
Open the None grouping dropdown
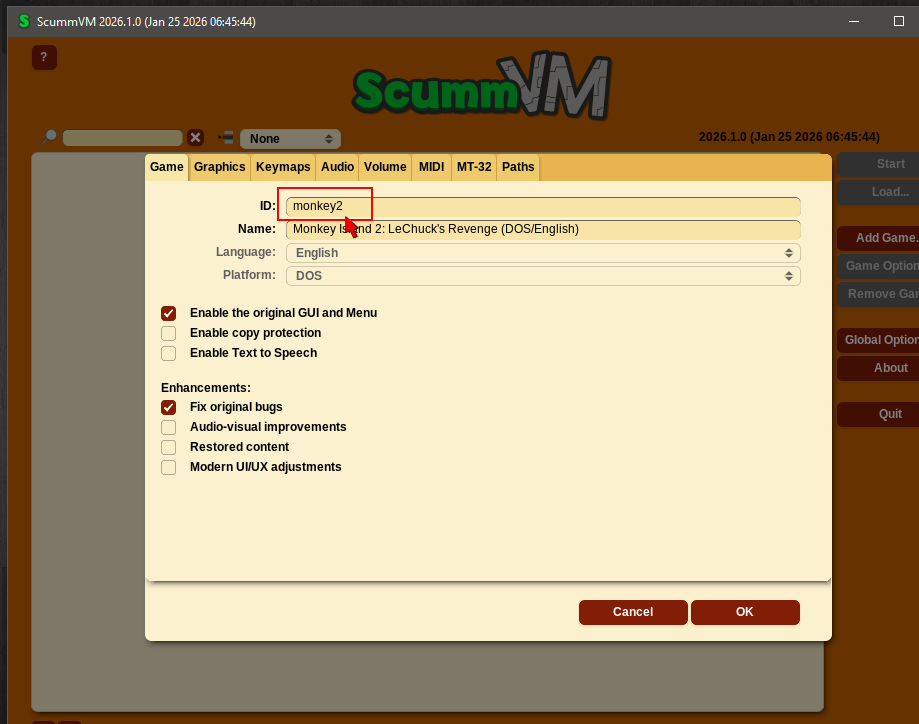(x=290, y=139)
